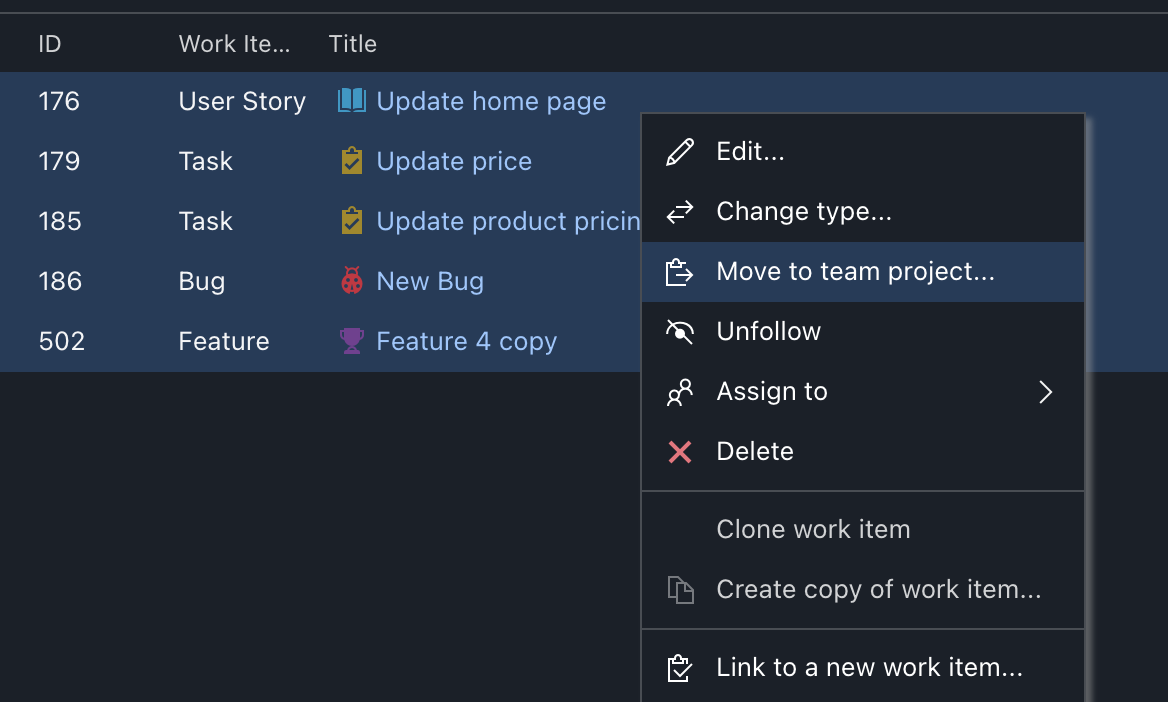Click the Link to a new work item icon
This screenshot has height=702, width=1168.
tap(679, 667)
